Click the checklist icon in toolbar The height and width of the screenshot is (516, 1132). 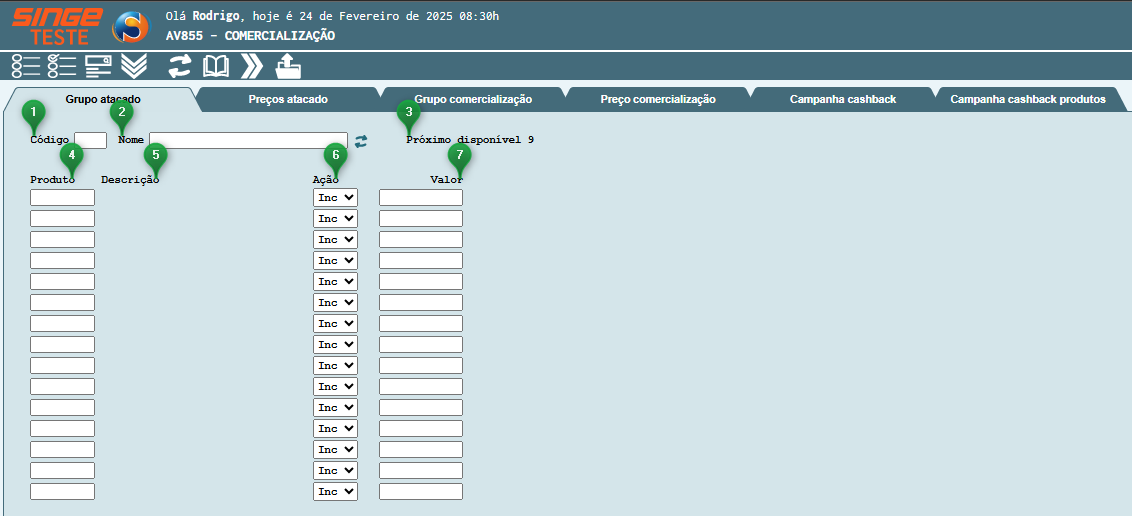(62, 67)
